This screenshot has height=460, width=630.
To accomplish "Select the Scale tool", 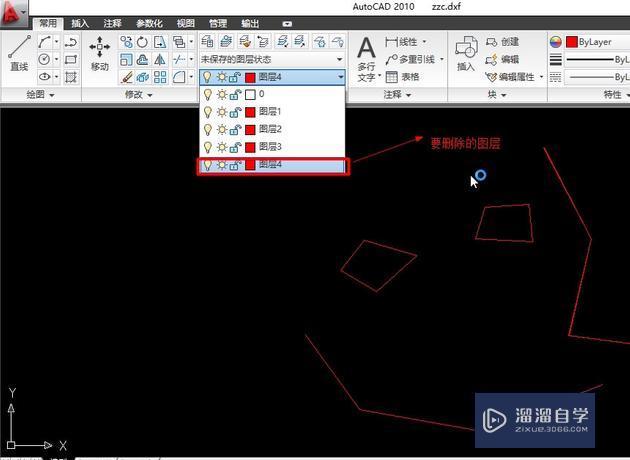I will tap(126, 59).
